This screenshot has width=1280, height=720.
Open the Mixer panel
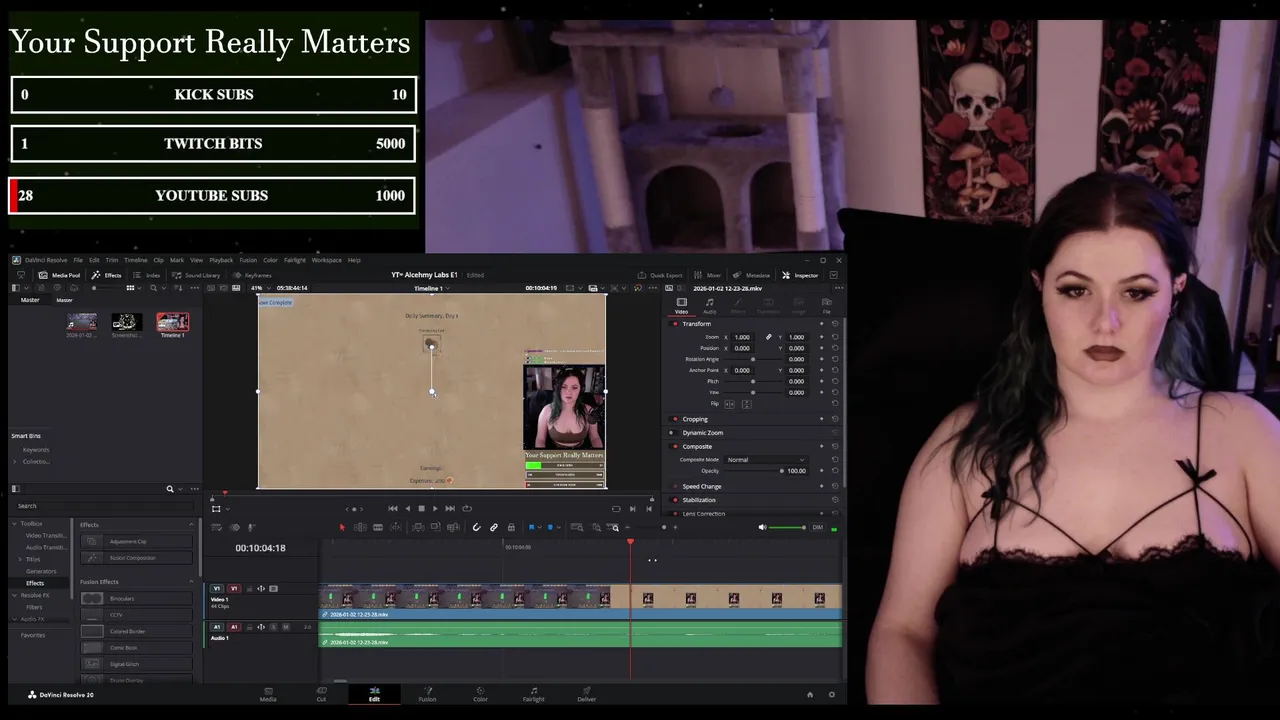click(x=708, y=275)
